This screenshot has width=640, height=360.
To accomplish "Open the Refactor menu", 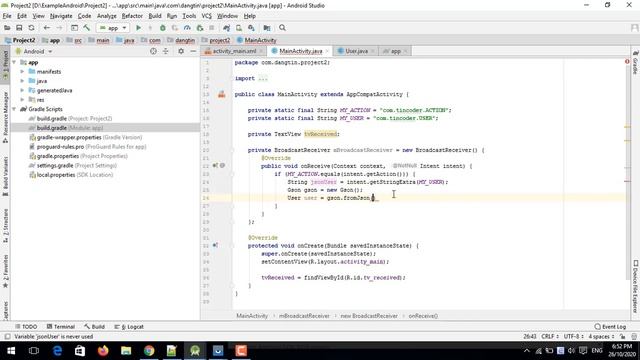I will point(132,16).
